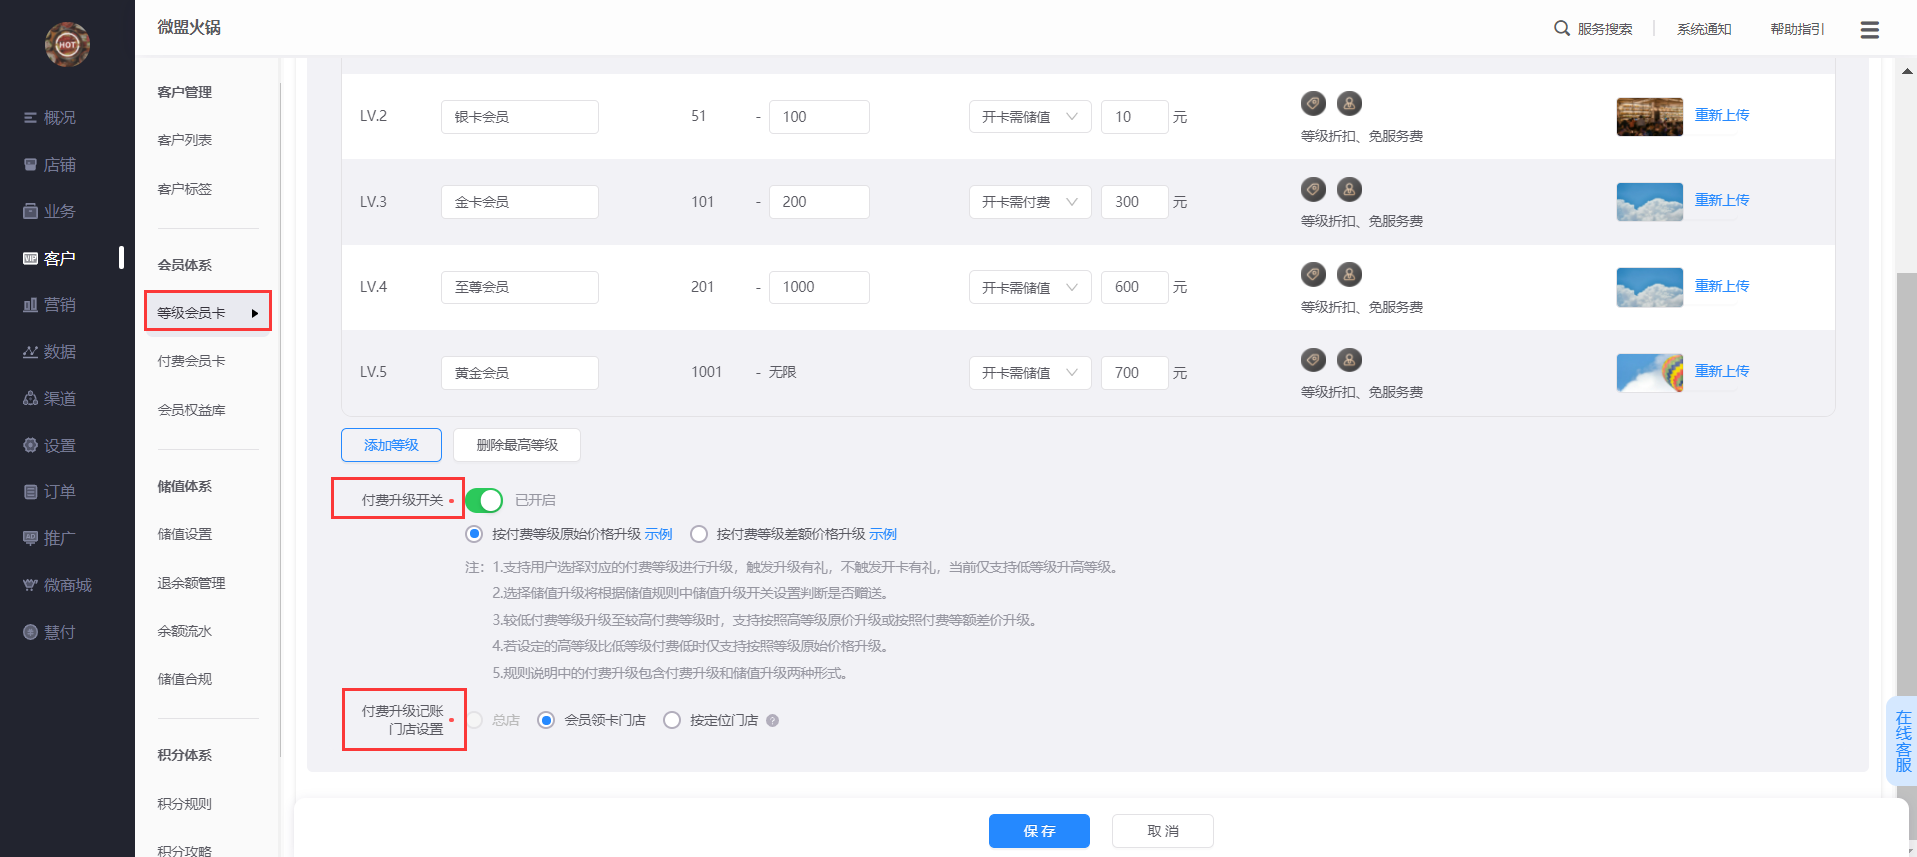The width and height of the screenshot is (1917, 857).
Task: Expand the 等级会员卡 submenu arrow
Action: (x=255, y=313)
